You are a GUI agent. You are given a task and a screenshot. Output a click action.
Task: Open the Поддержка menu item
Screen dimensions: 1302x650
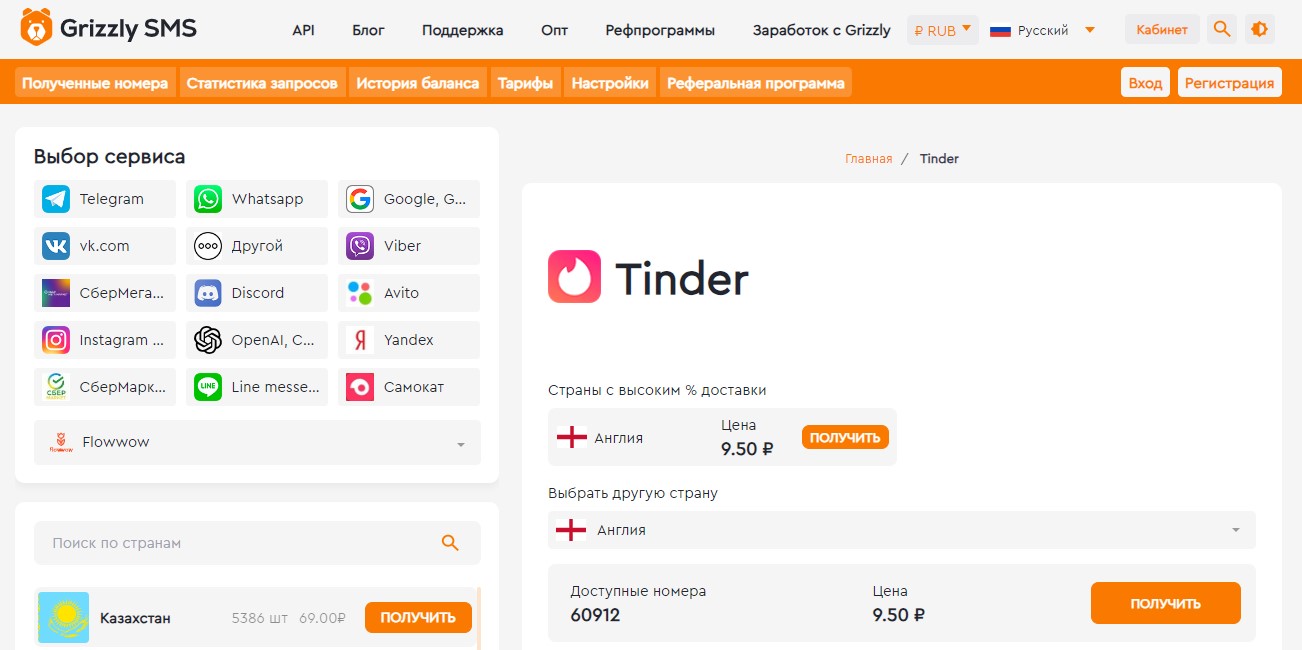[x=463, y=30]
